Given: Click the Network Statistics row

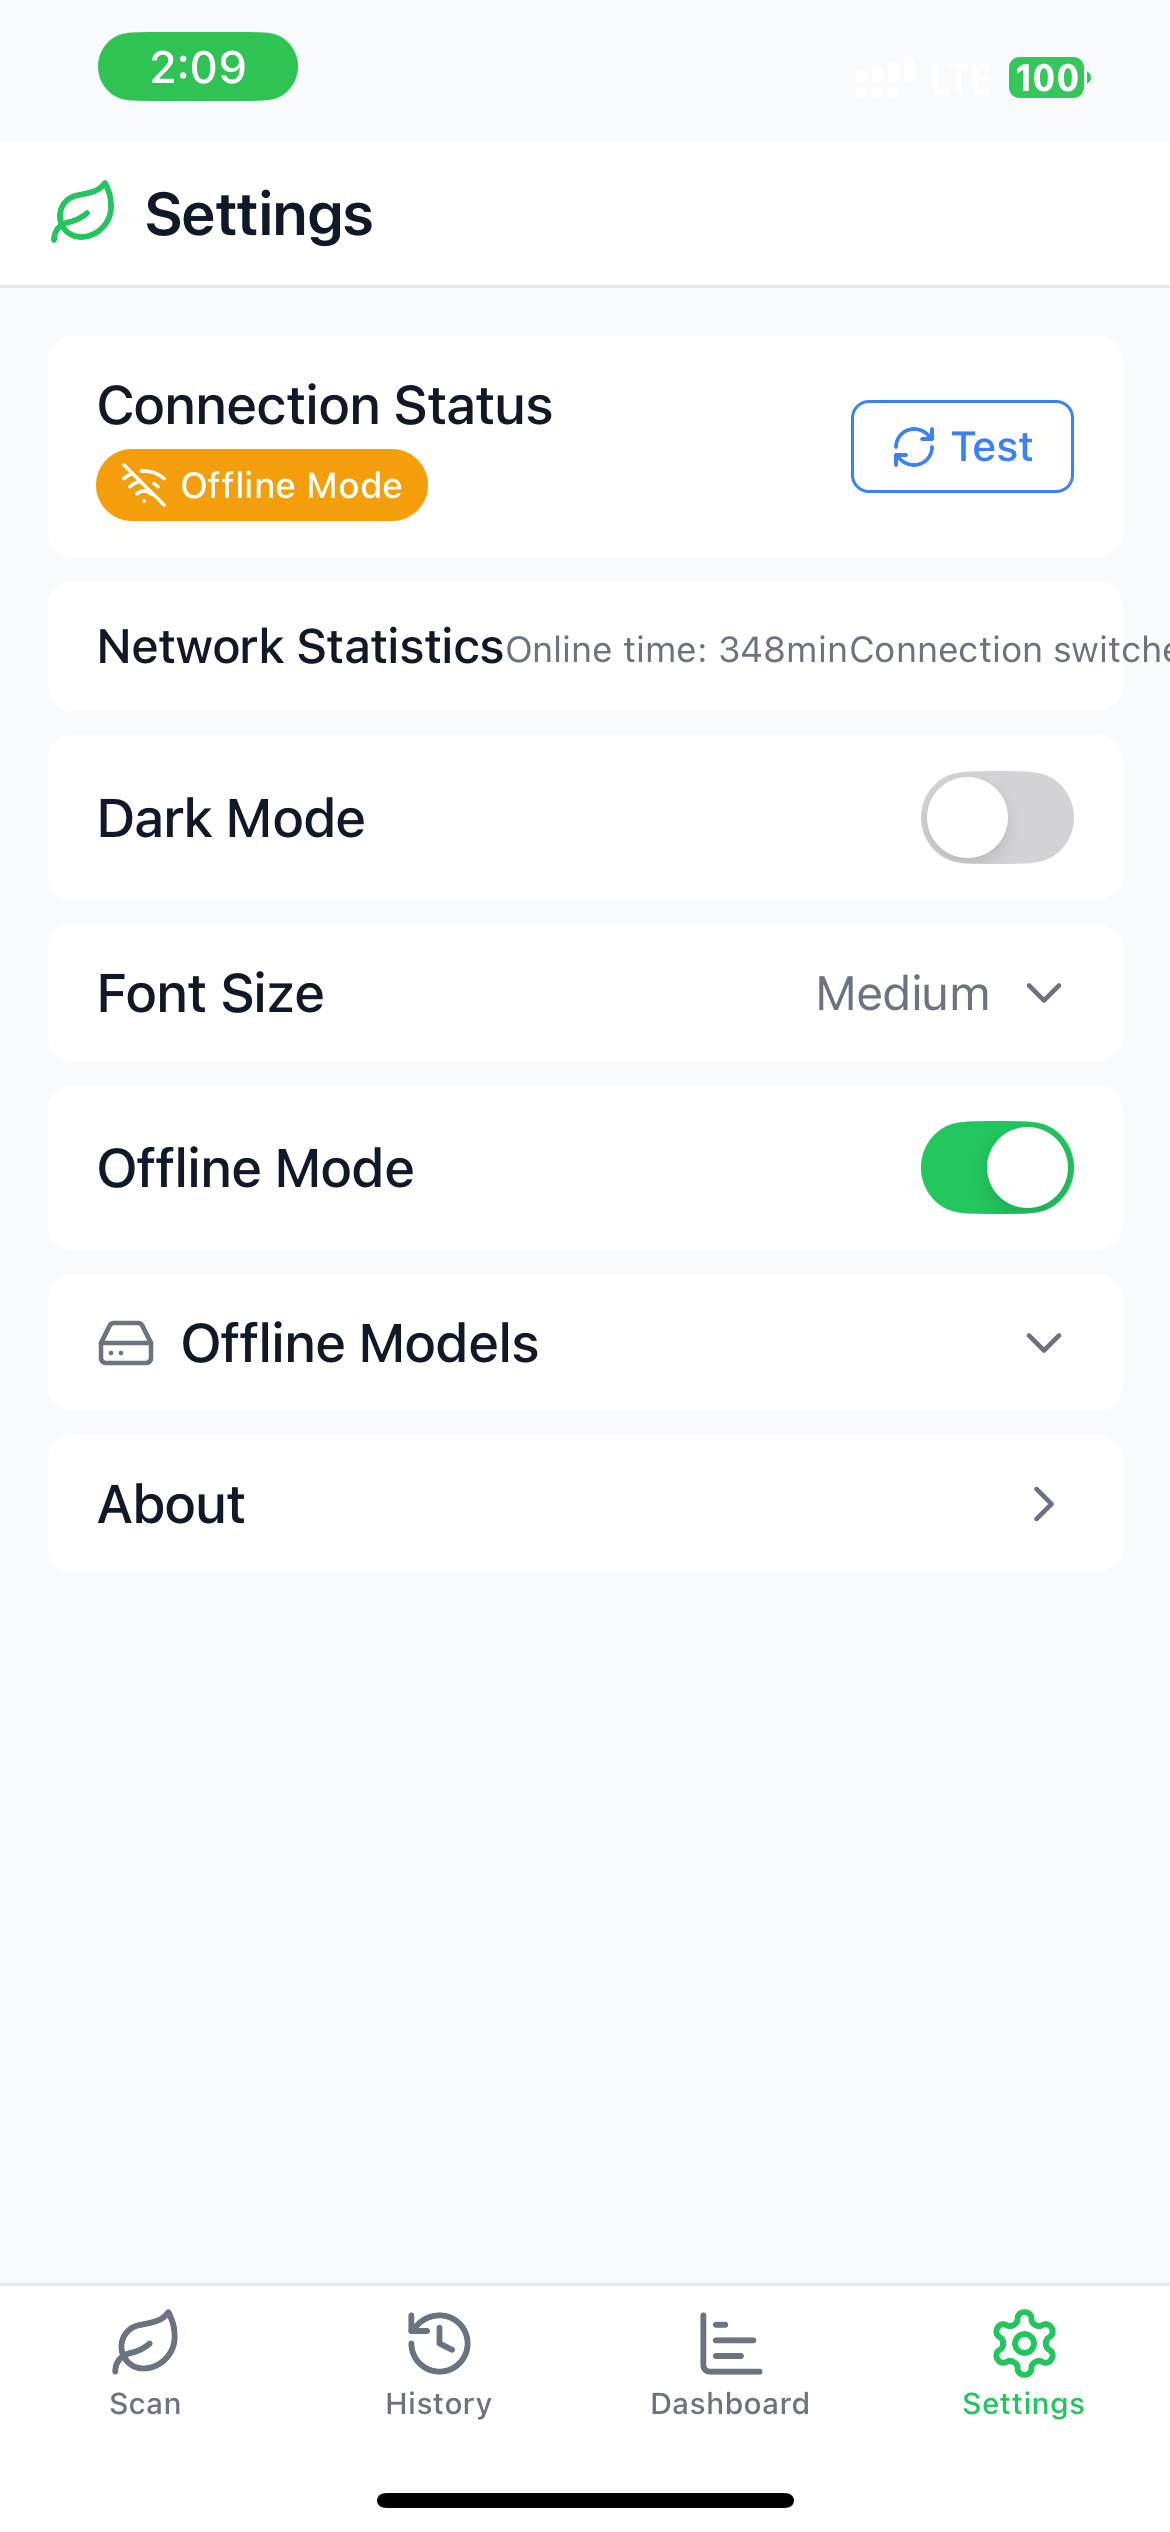Looking at the screenshot, I should 585,646.
